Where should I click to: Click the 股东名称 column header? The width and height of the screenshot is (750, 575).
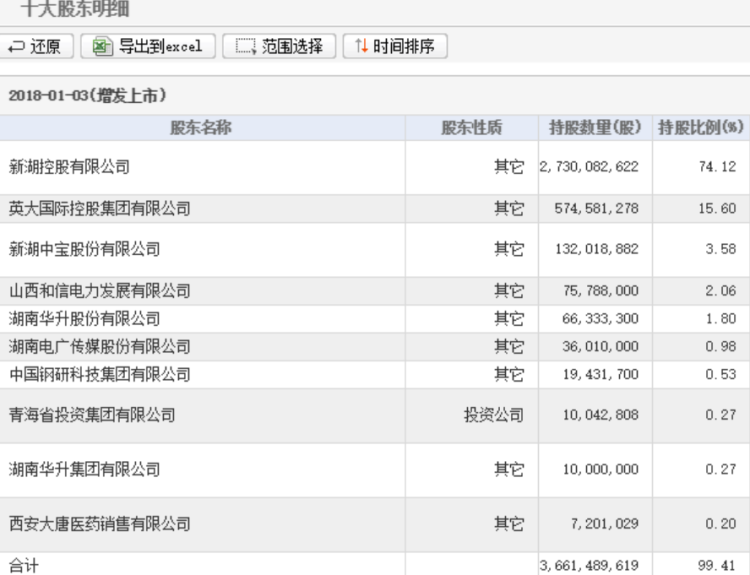(201, 128)
